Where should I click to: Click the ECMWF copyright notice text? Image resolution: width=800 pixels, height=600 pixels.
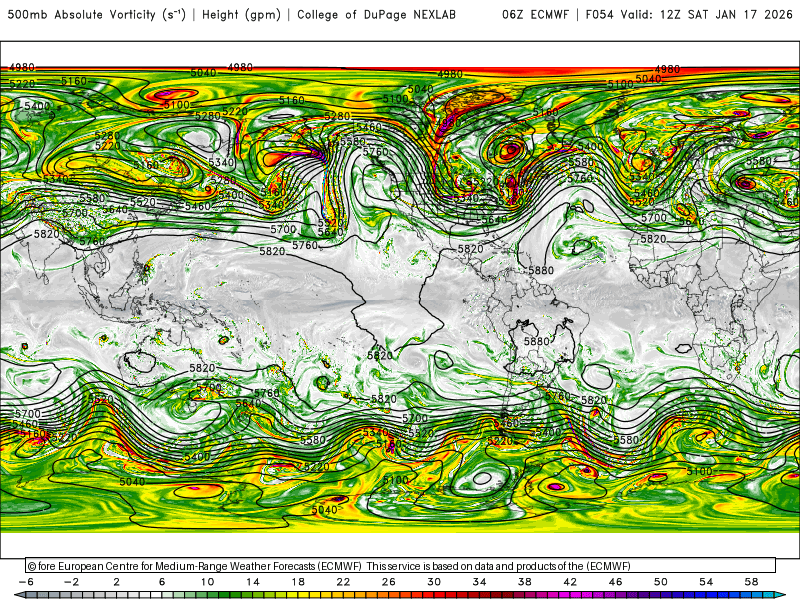tap(329, 566)
